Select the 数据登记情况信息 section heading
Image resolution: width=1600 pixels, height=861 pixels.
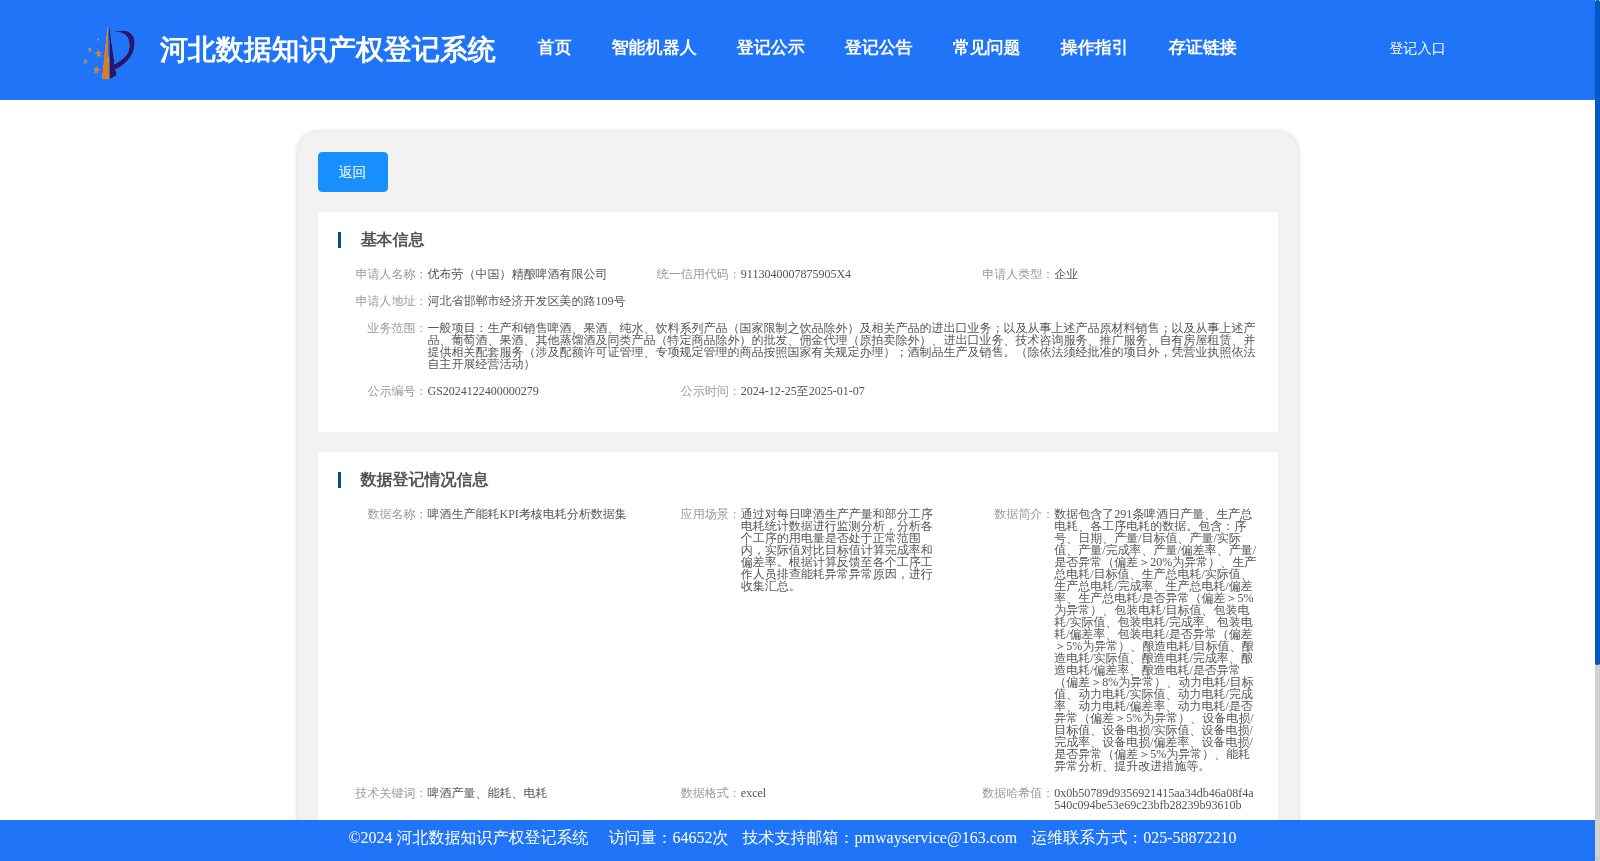coord(424,480)
